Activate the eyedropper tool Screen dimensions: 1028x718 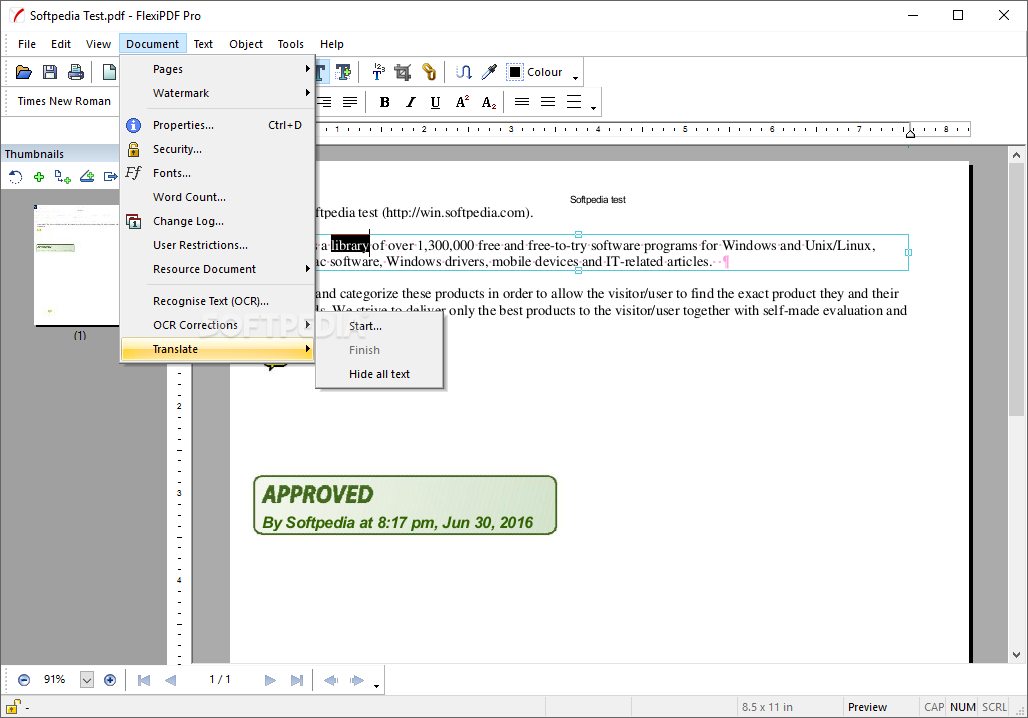tap(489, 72)
